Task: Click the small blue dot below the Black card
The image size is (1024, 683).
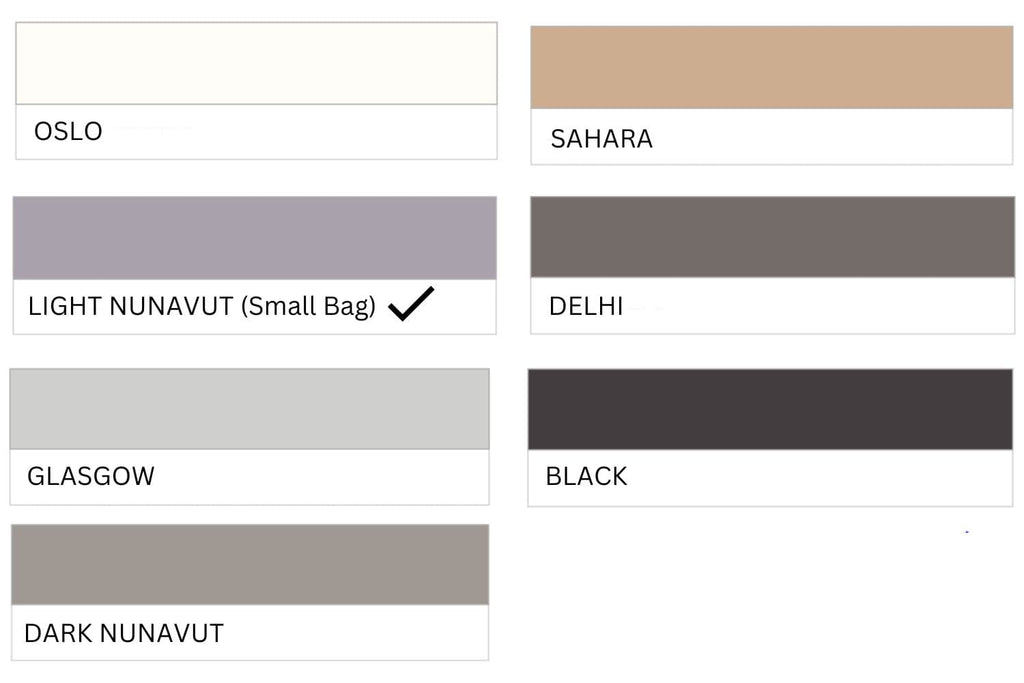Action: click(967, 532)
